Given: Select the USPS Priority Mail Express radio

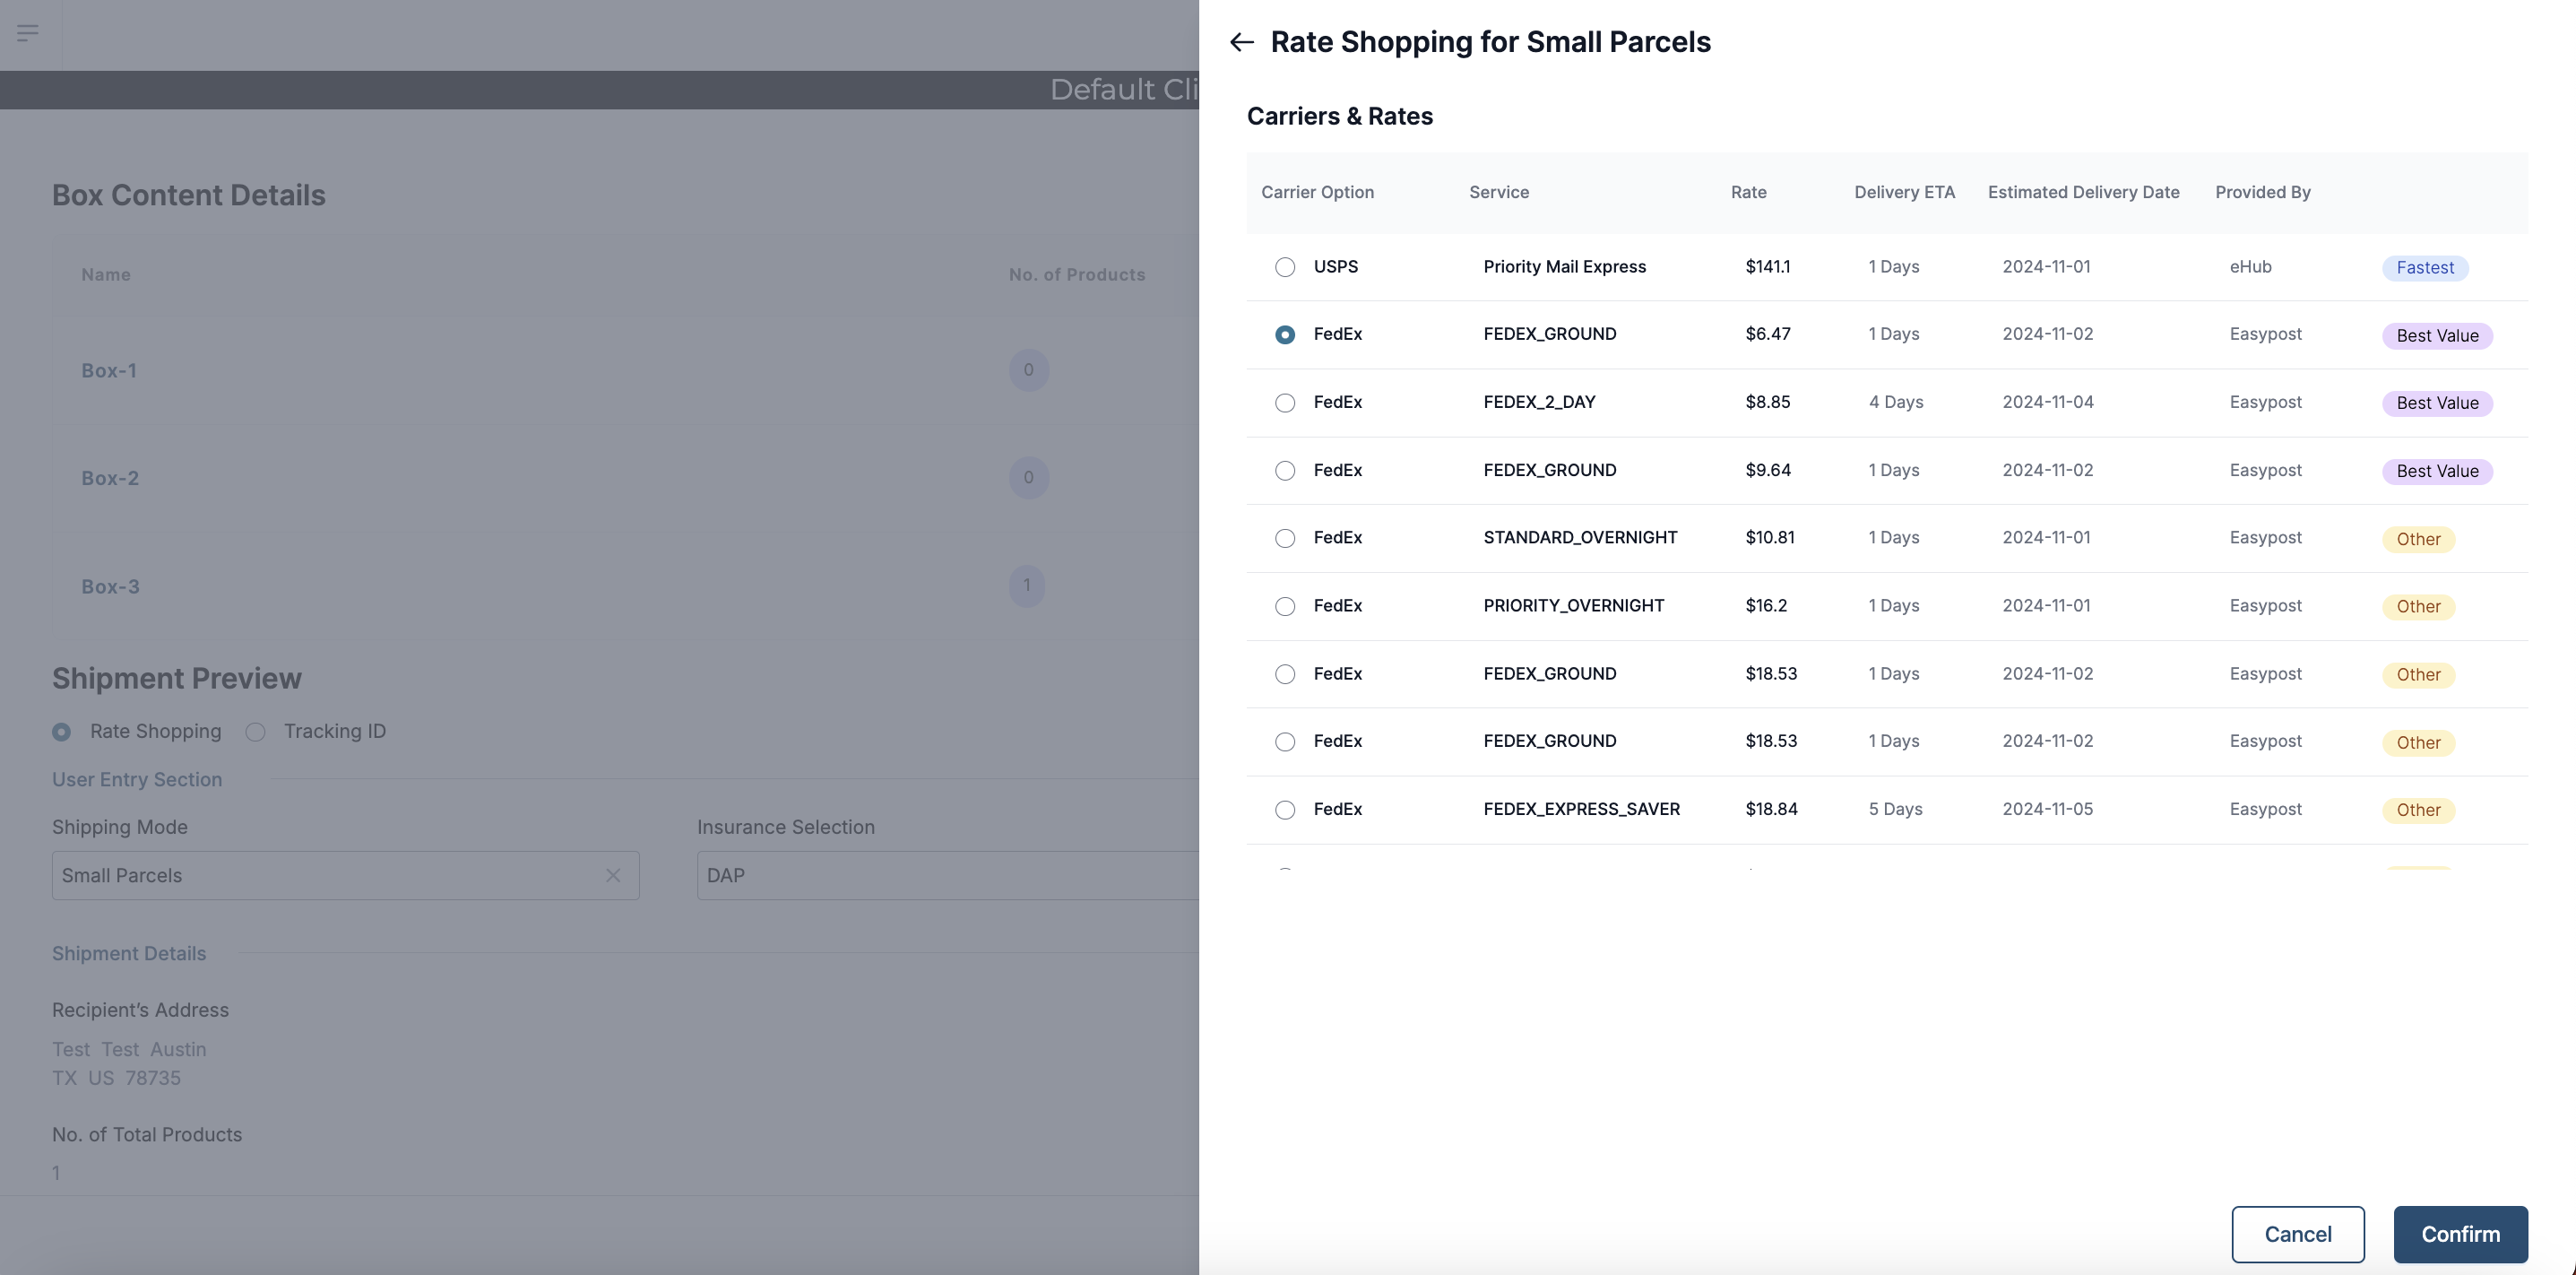Looking at the screenshot, I should click(x=1285, y=267).
